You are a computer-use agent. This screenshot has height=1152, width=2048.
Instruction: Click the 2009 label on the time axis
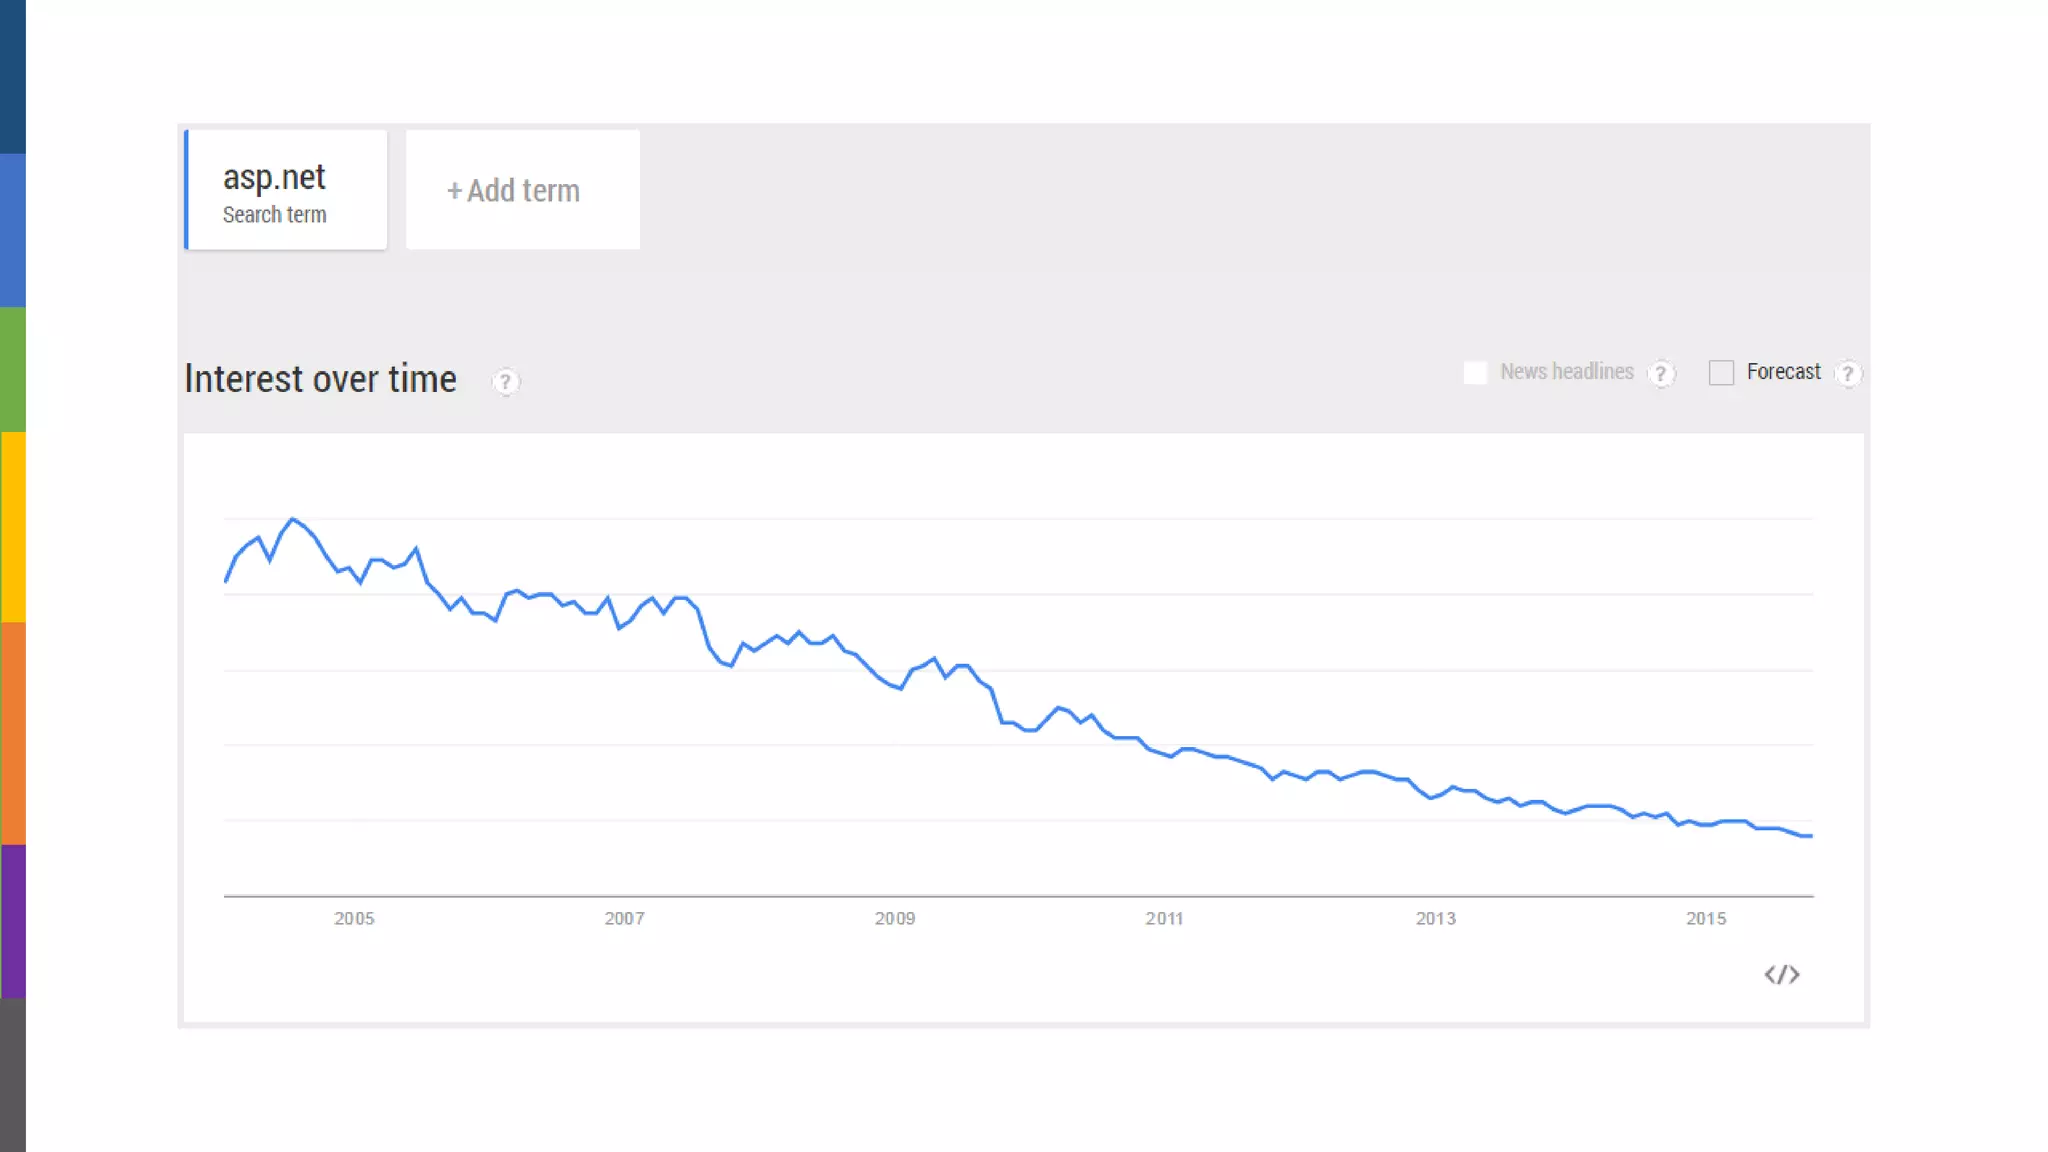[x=894, y=918]
